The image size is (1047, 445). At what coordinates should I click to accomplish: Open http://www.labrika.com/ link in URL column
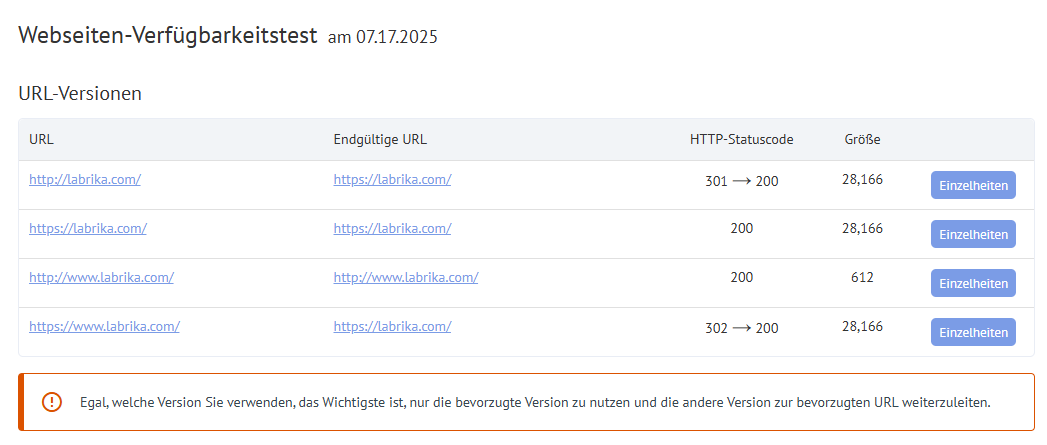pos(101,277)
